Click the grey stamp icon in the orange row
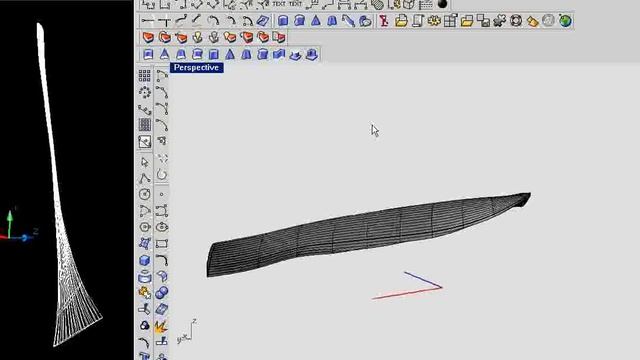Image resolution: width=640 pixels, height=360 pixels. [x=213, y=38]
